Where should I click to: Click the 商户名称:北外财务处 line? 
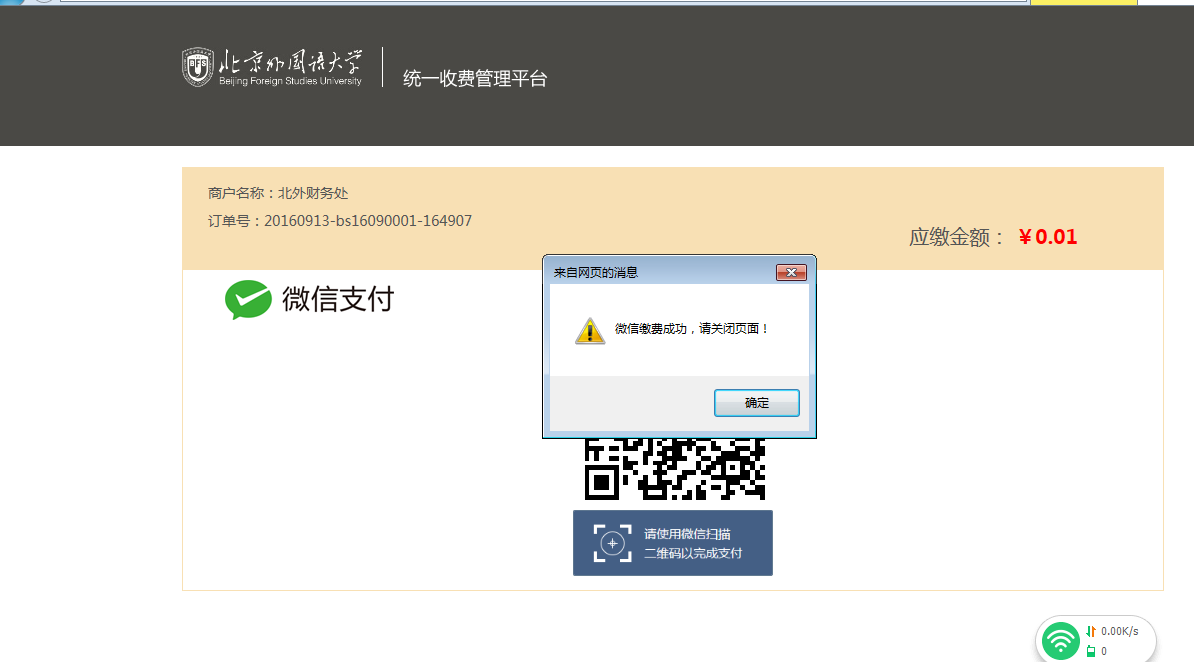(x=278, y=193)
